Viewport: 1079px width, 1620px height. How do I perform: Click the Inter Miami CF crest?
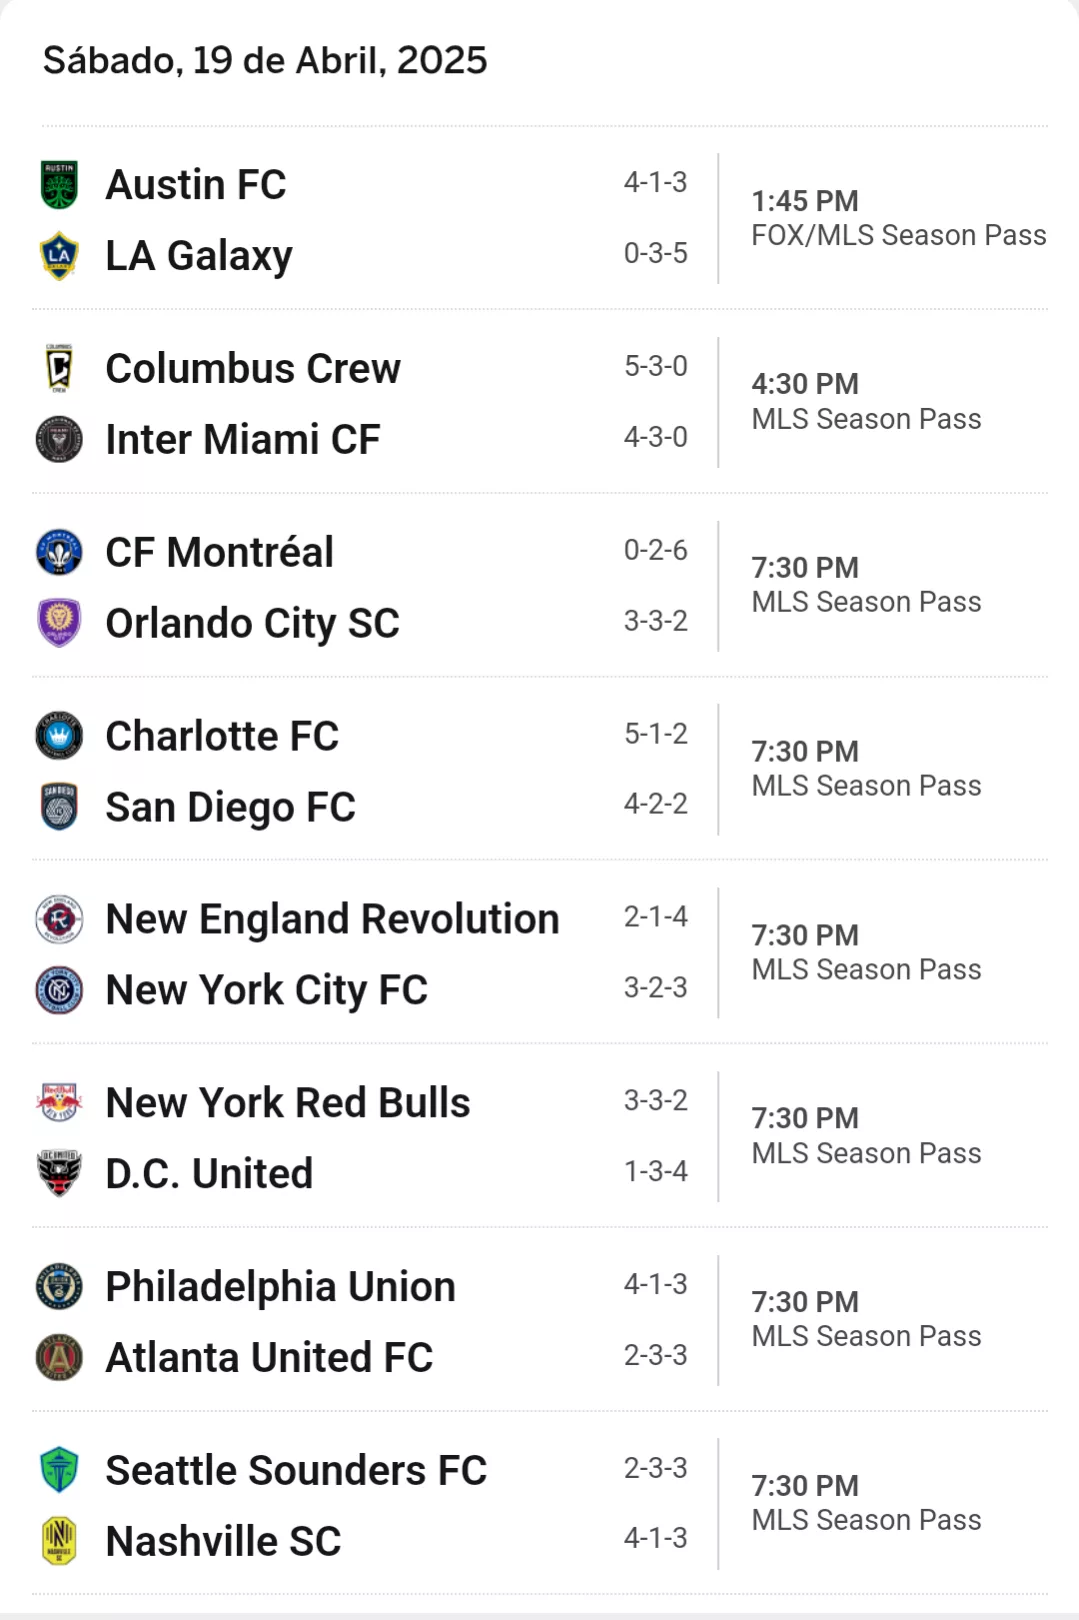point(59,439)
